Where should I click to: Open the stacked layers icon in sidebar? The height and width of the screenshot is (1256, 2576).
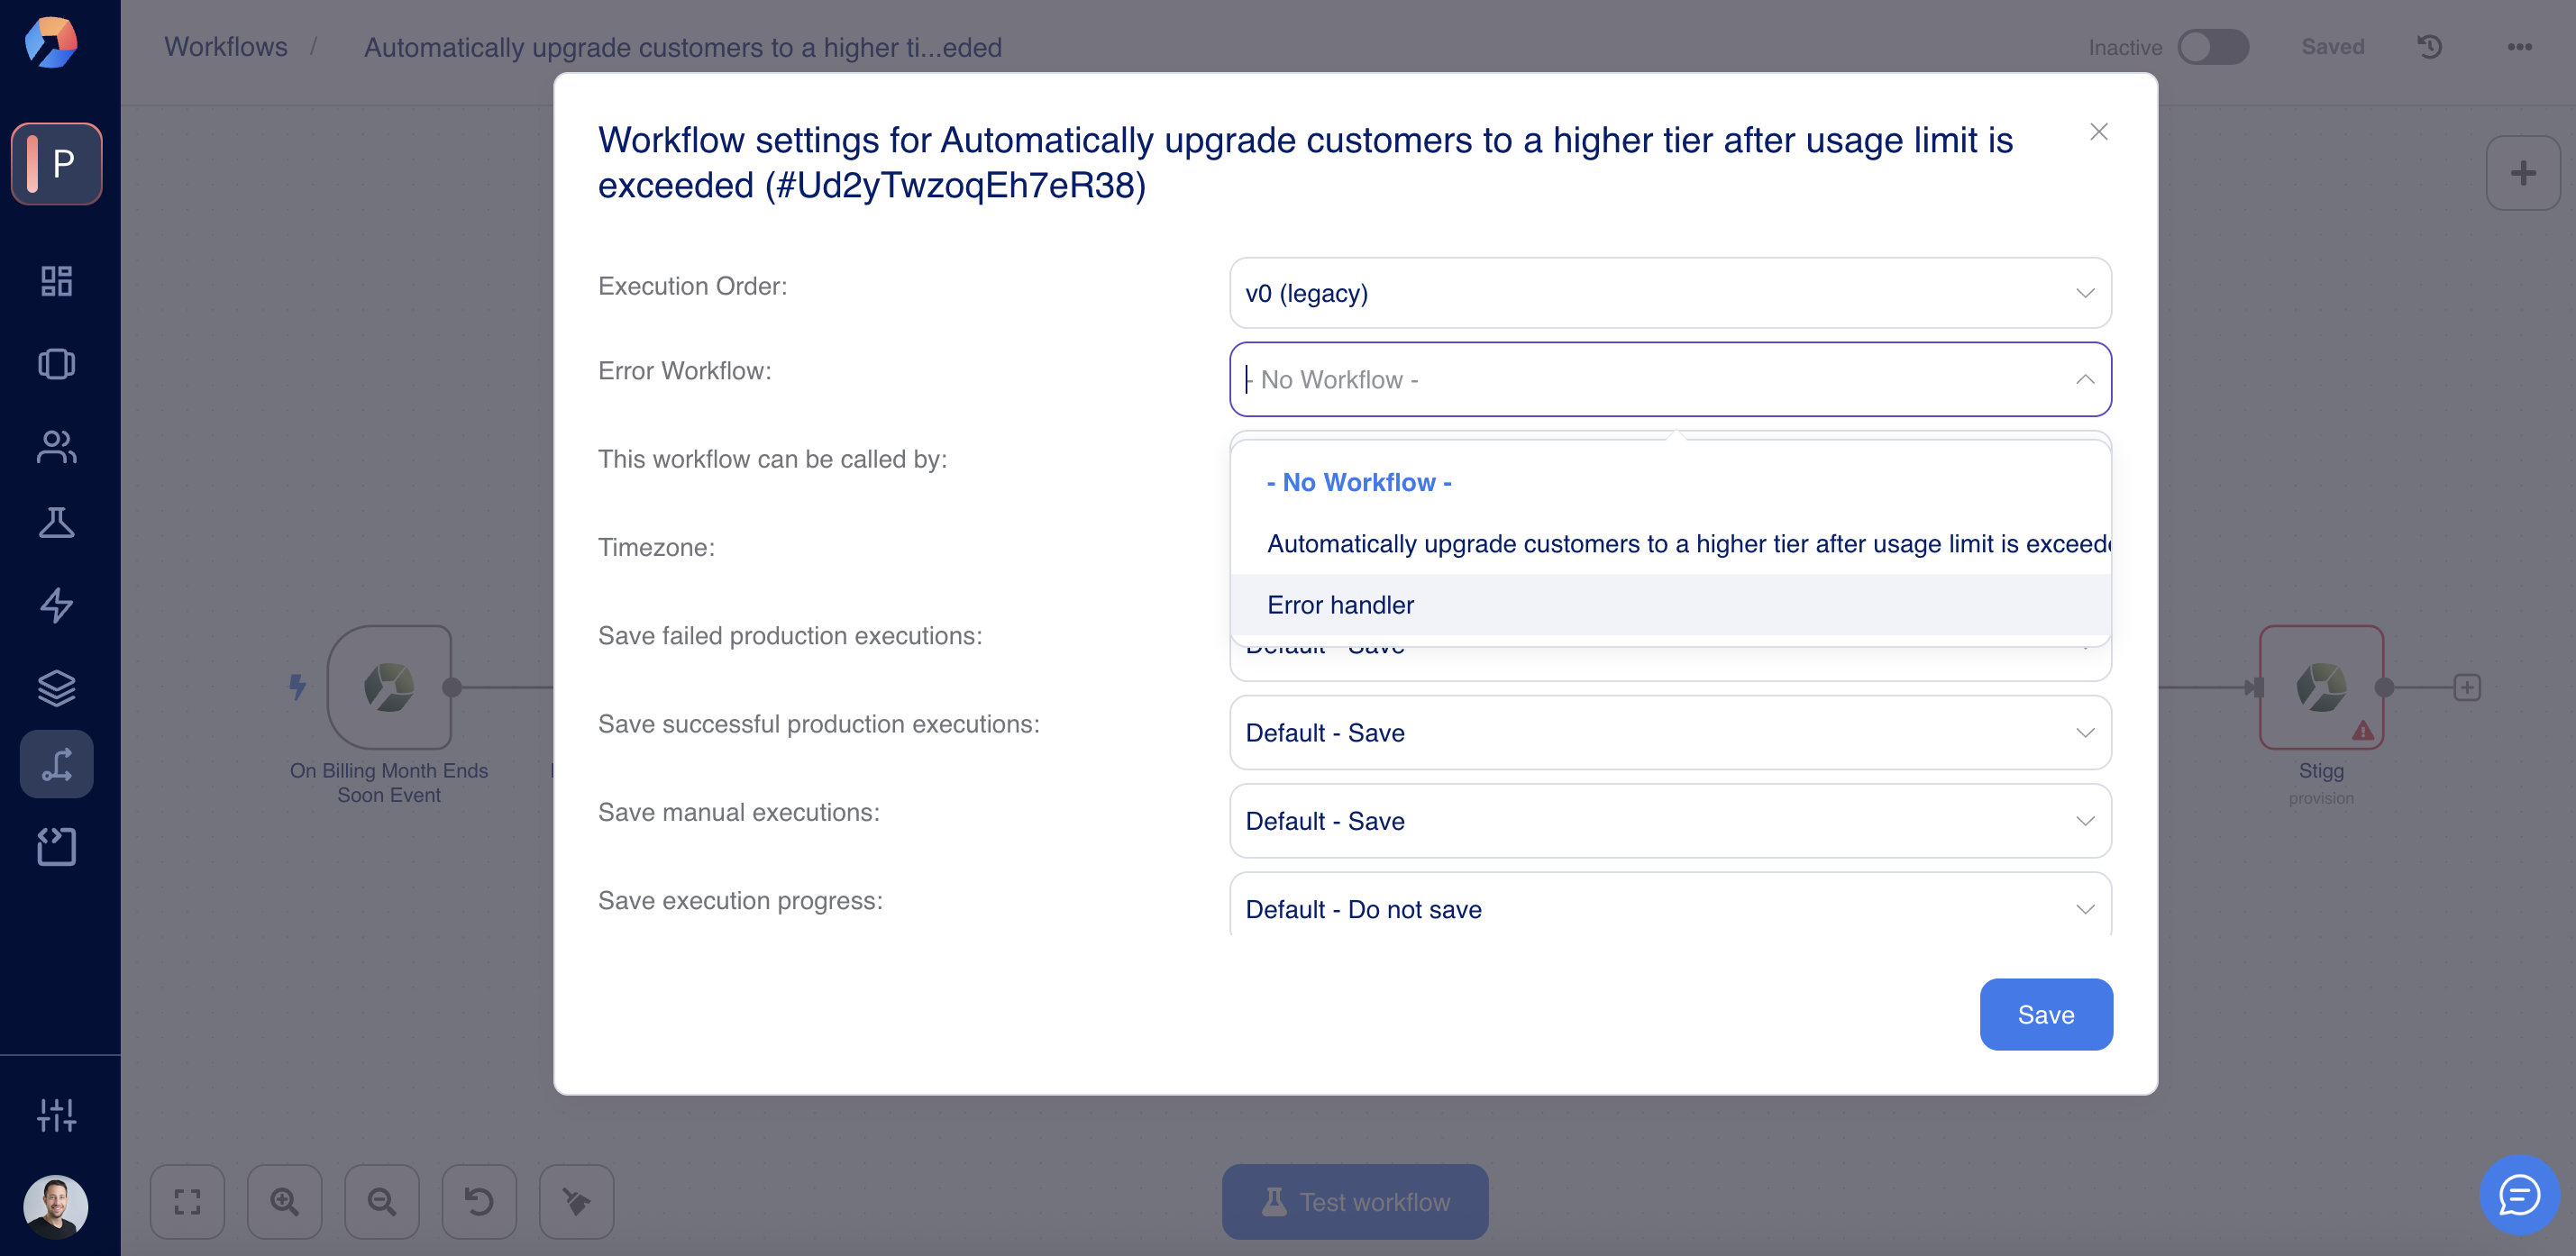pos(57,688)
